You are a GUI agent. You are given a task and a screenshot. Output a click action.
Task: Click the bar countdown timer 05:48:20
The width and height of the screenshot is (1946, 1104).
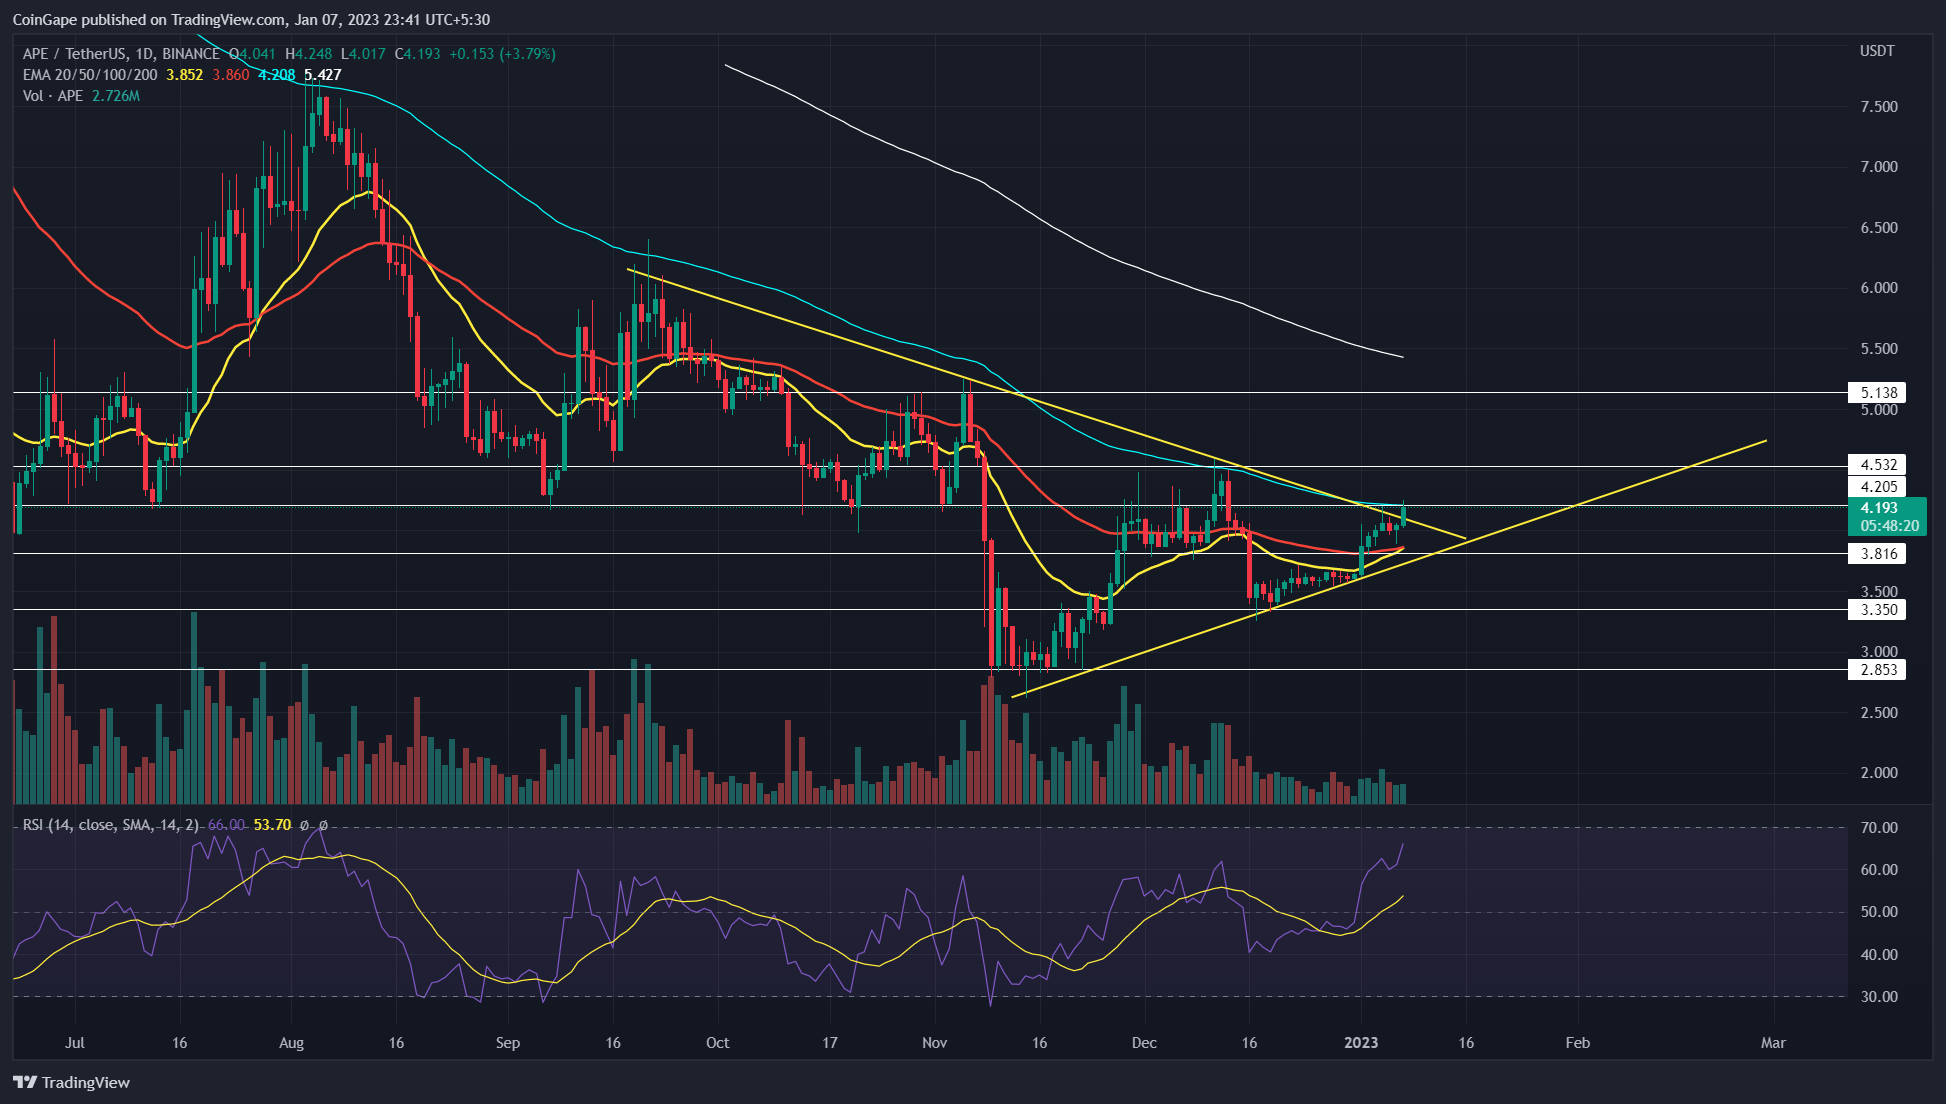(1889, 526)
